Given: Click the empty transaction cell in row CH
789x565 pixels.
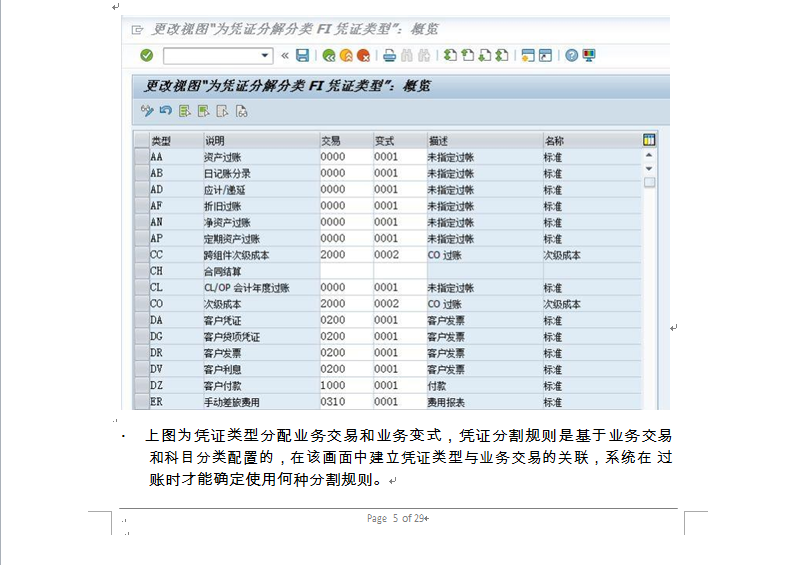Looking at the screenshot, I should (347, 271).
